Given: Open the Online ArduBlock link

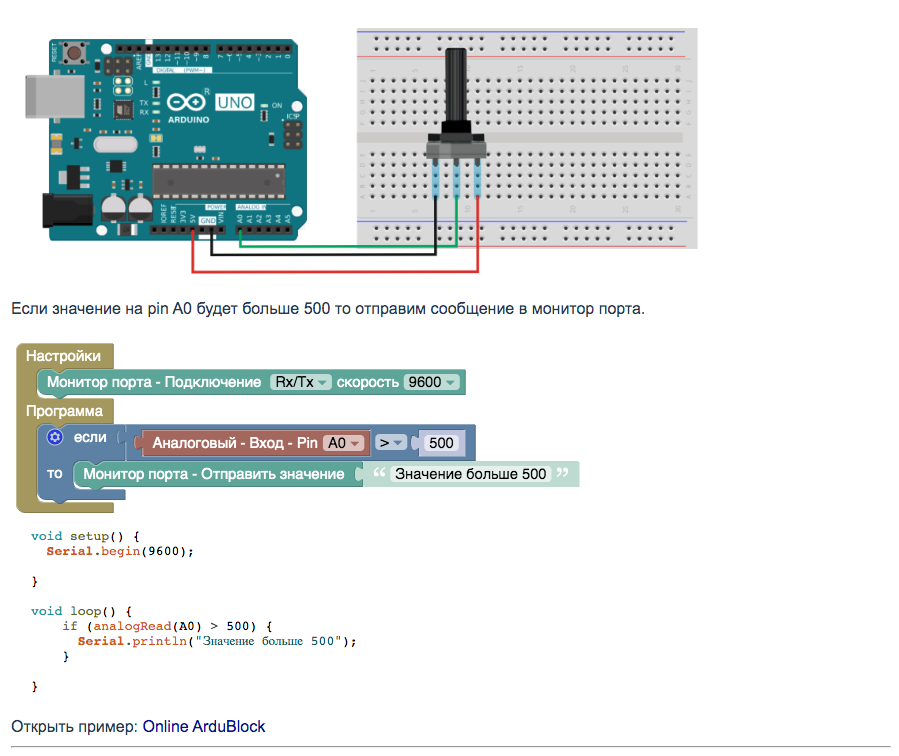Looking at the screenshot, I should pos(204,726).
